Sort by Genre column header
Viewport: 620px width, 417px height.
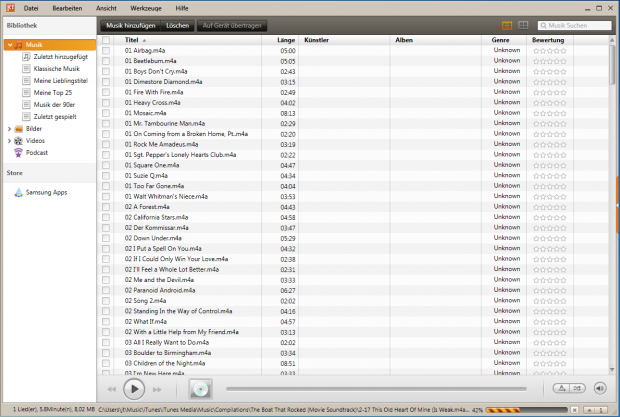coord(504,40)
